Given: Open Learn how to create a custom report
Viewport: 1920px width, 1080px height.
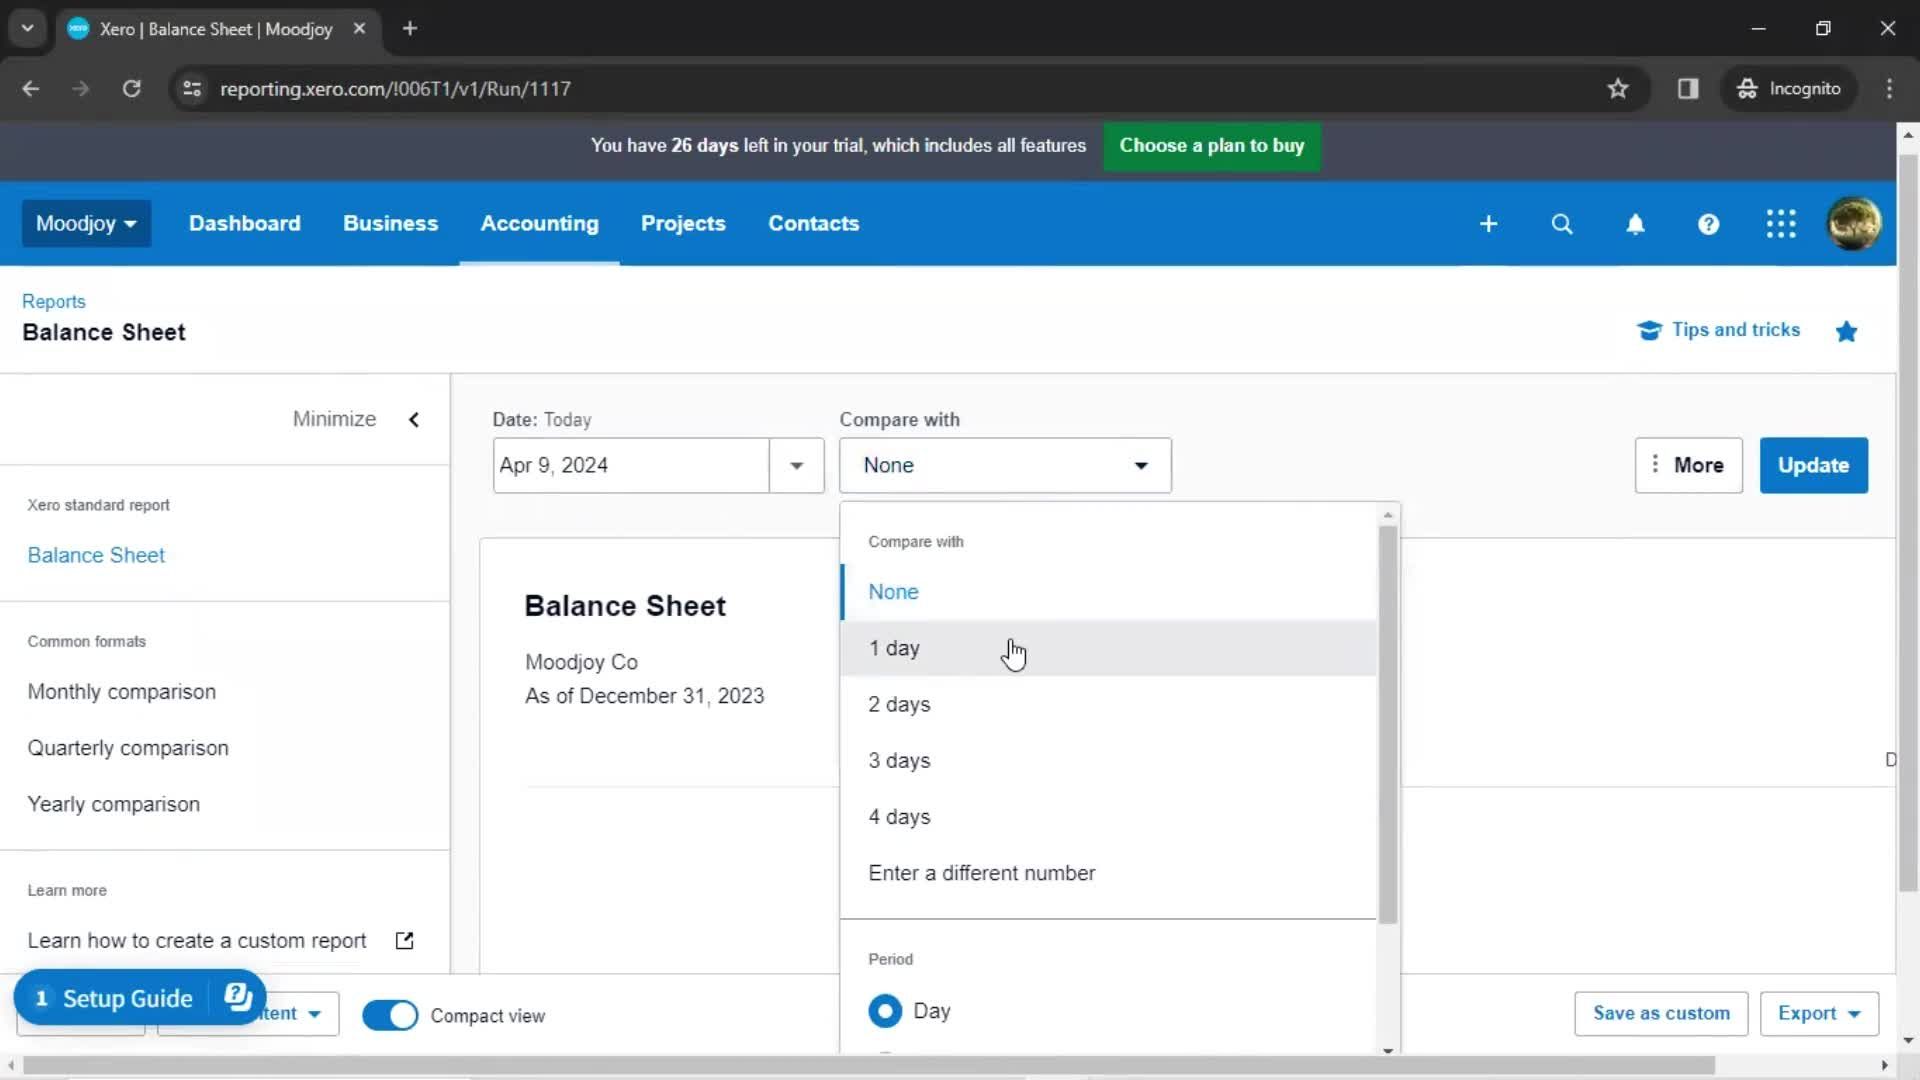Looking at the screenshot, I should 197,941.
